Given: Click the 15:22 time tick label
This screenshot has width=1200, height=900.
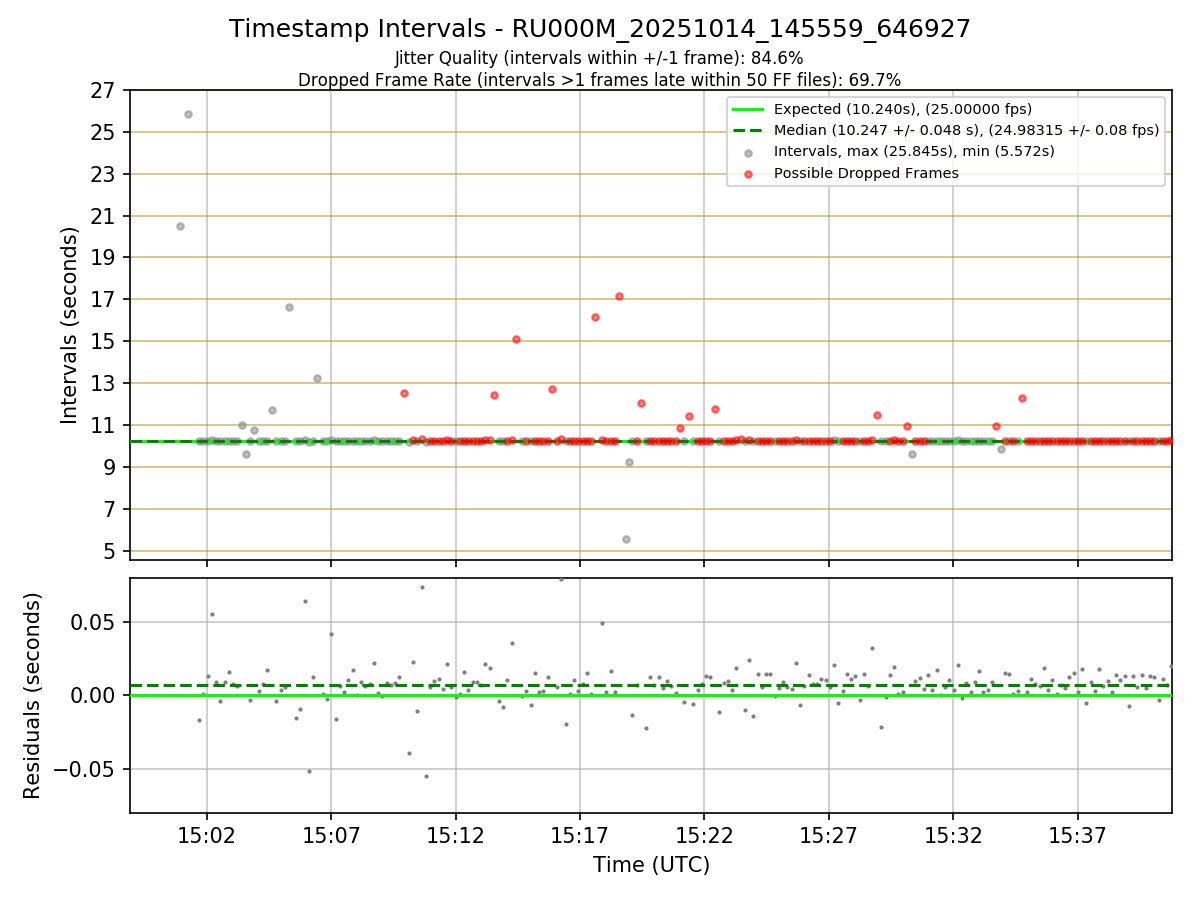Looking at the screenshot, I should [704, 834].
